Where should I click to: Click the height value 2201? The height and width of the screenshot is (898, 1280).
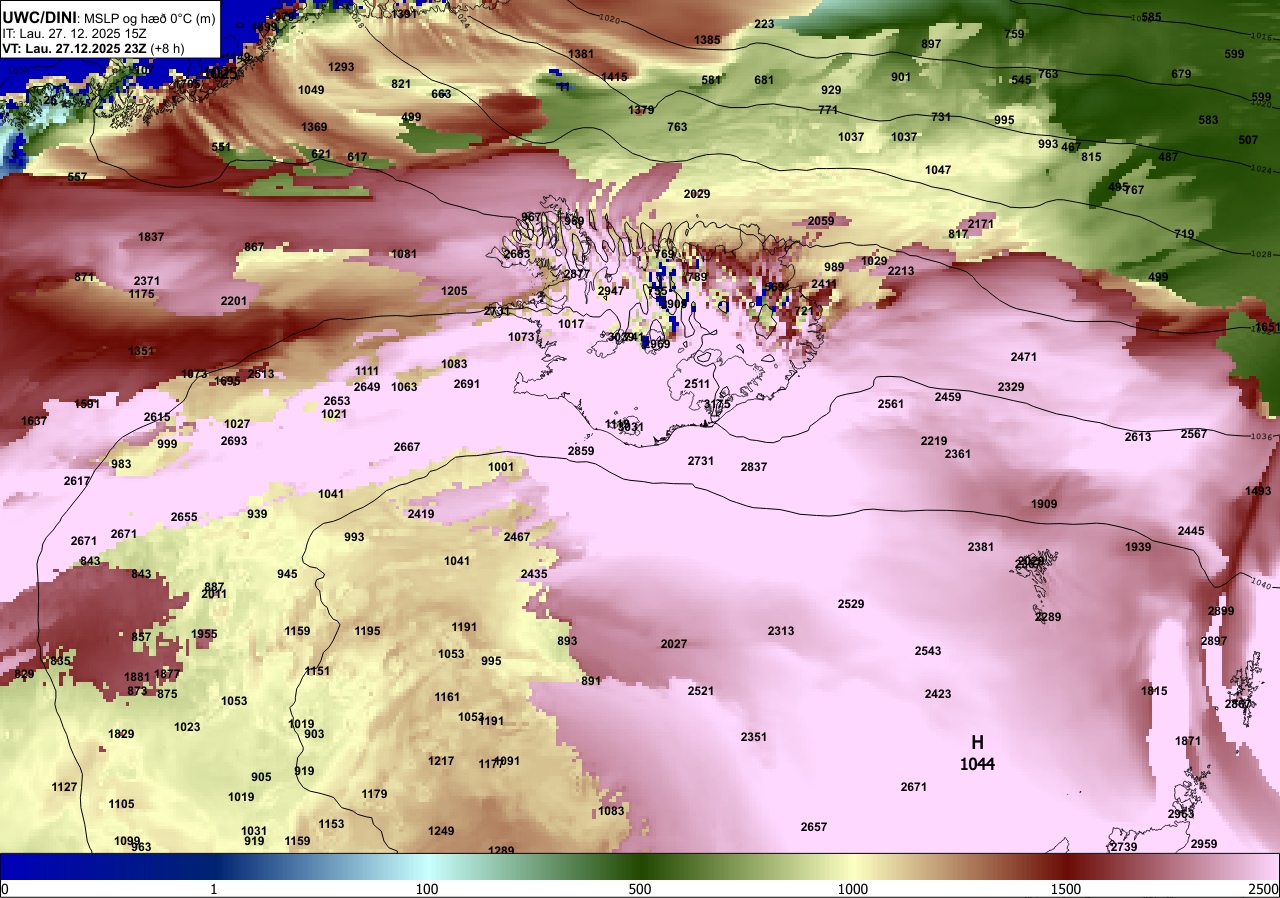pos(234,301)
